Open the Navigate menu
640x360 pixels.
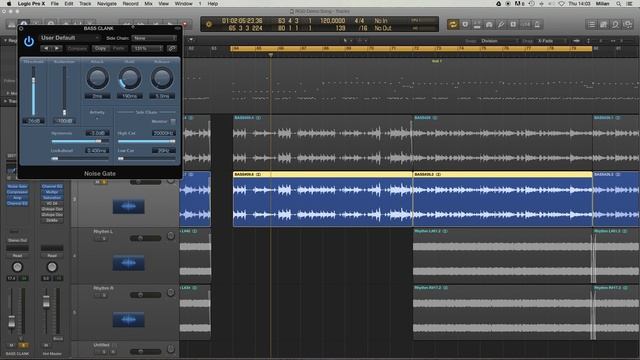(107, 4)
